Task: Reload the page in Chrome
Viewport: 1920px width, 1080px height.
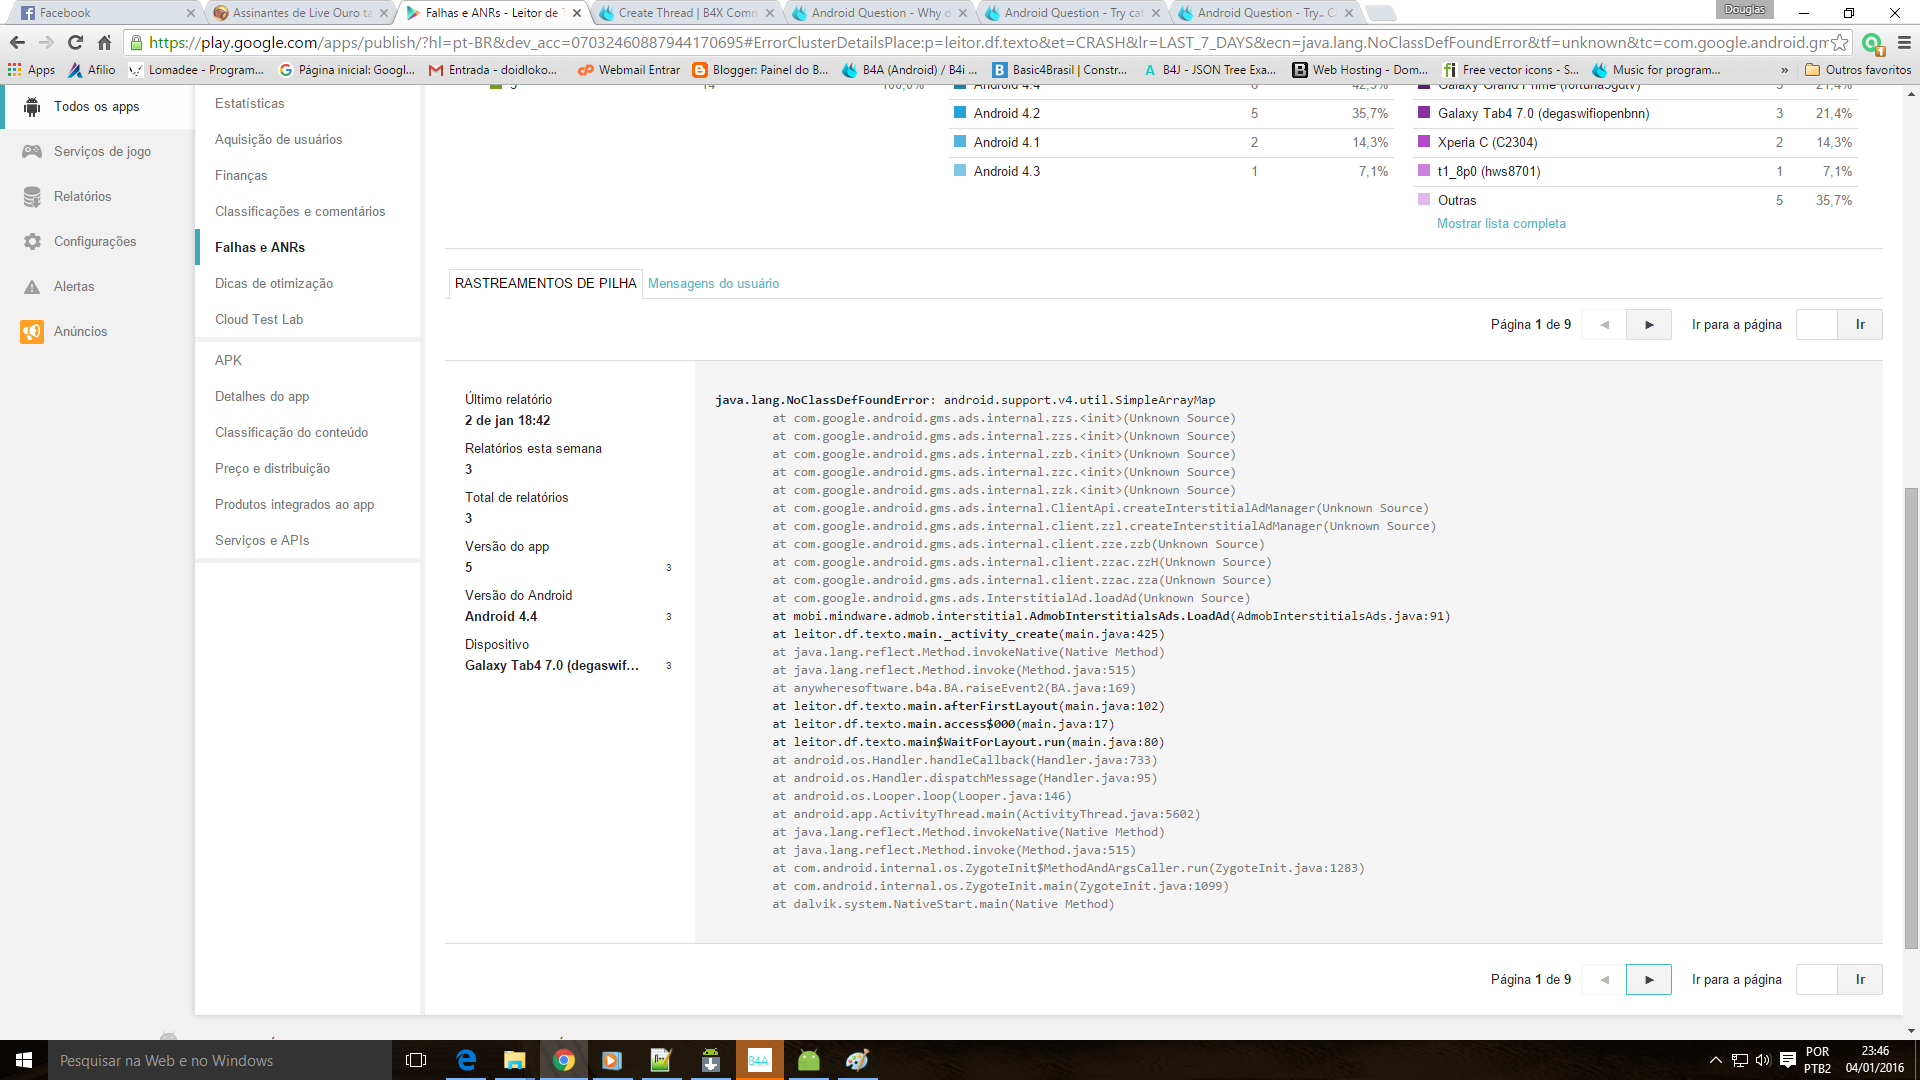Action: pyautogui.click(x=75, y=43)
